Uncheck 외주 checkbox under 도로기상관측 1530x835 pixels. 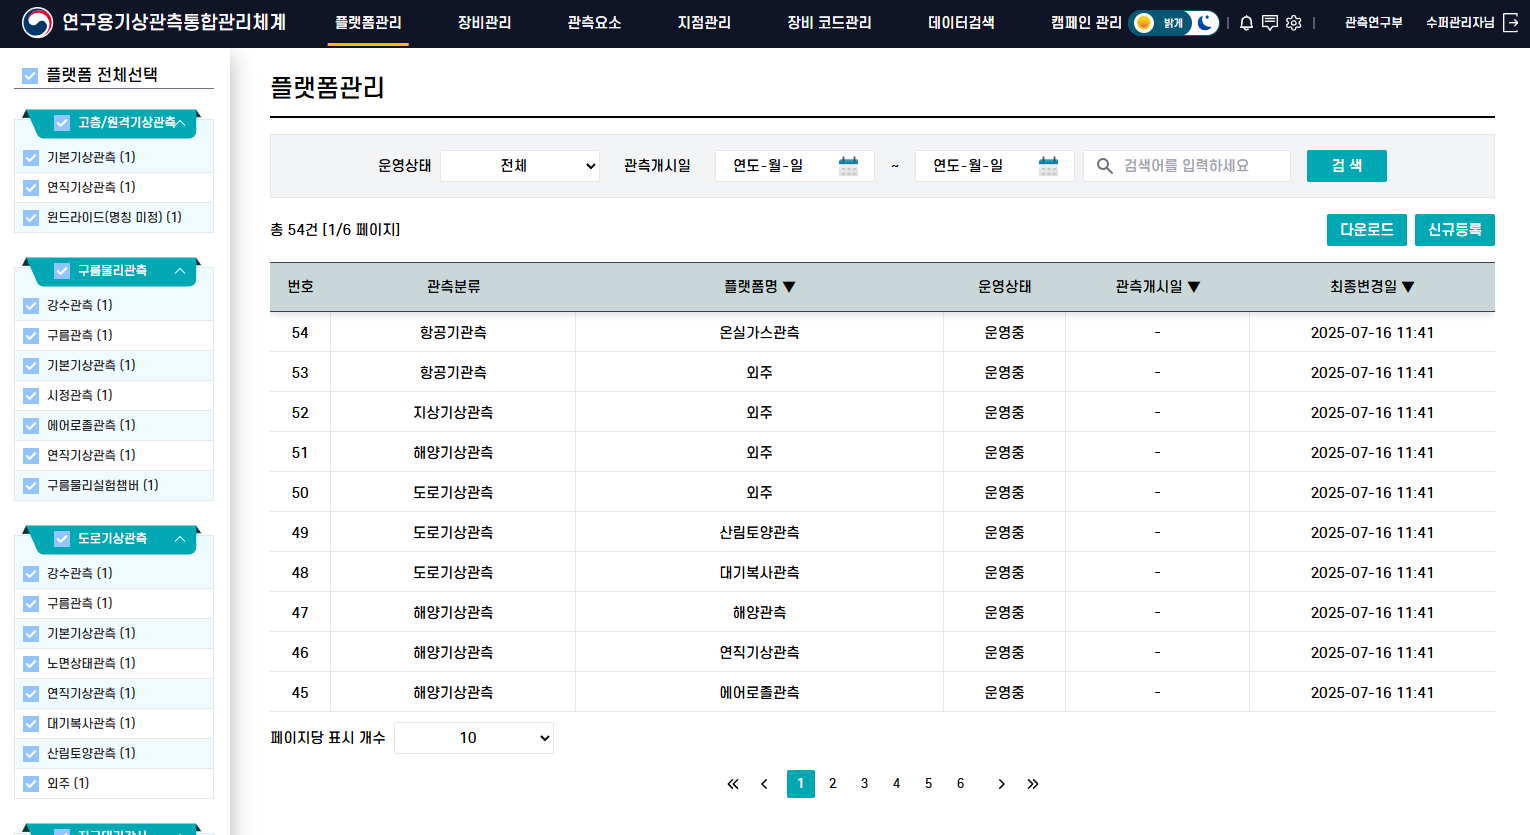[x=31, y=784]
